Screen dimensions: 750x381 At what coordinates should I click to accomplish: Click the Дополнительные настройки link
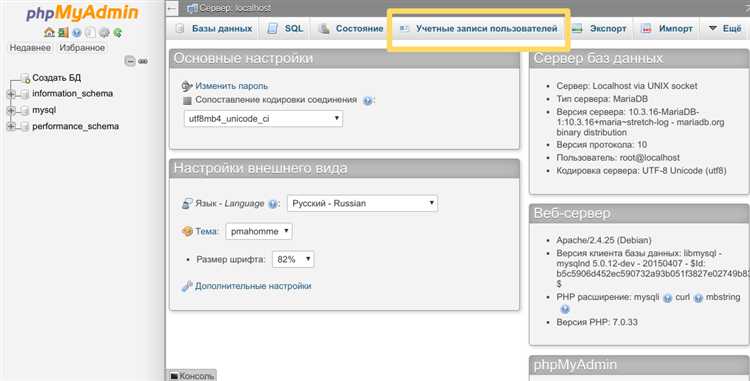253,286
